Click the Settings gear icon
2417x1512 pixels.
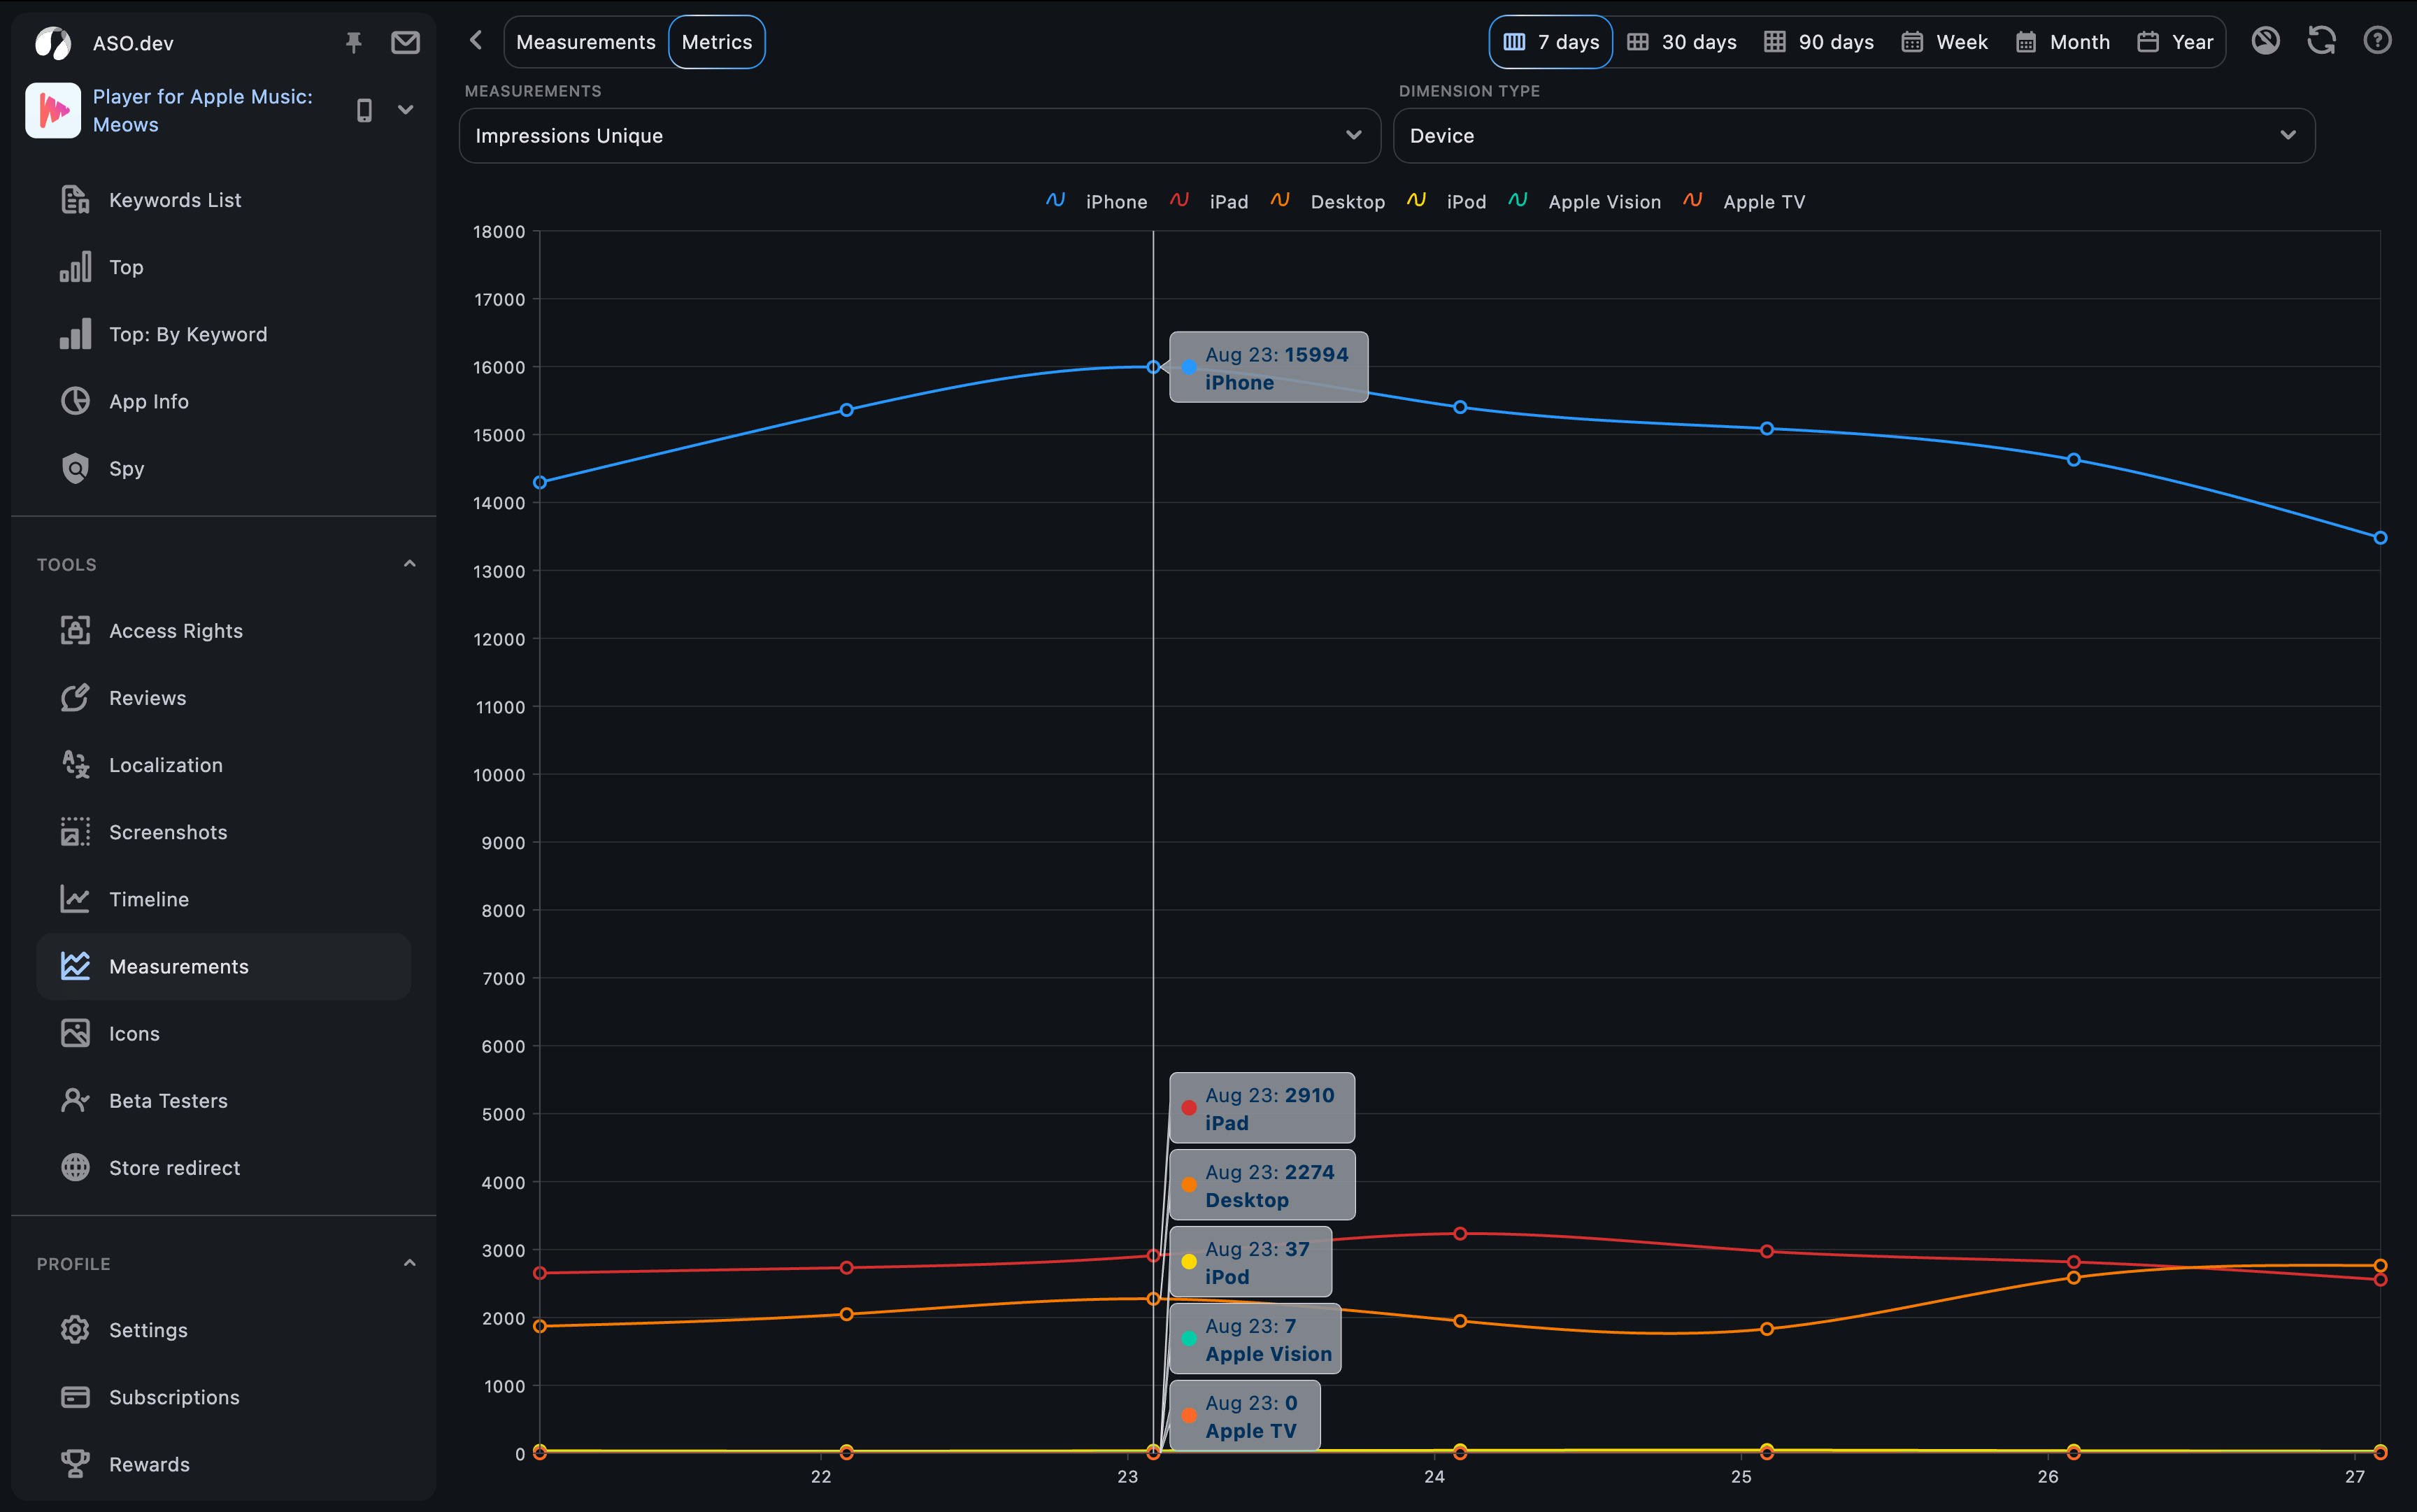pyautogui.click(x=75, y=1329)
